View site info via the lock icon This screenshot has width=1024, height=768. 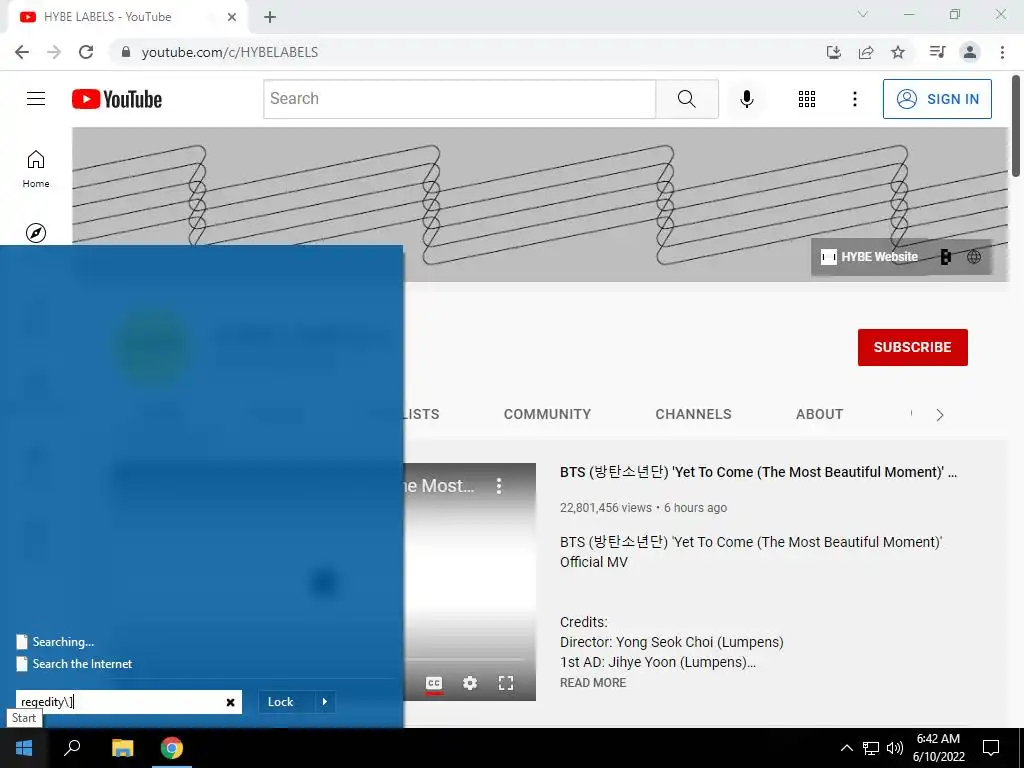pyautogui.click(x=126, y=52)
